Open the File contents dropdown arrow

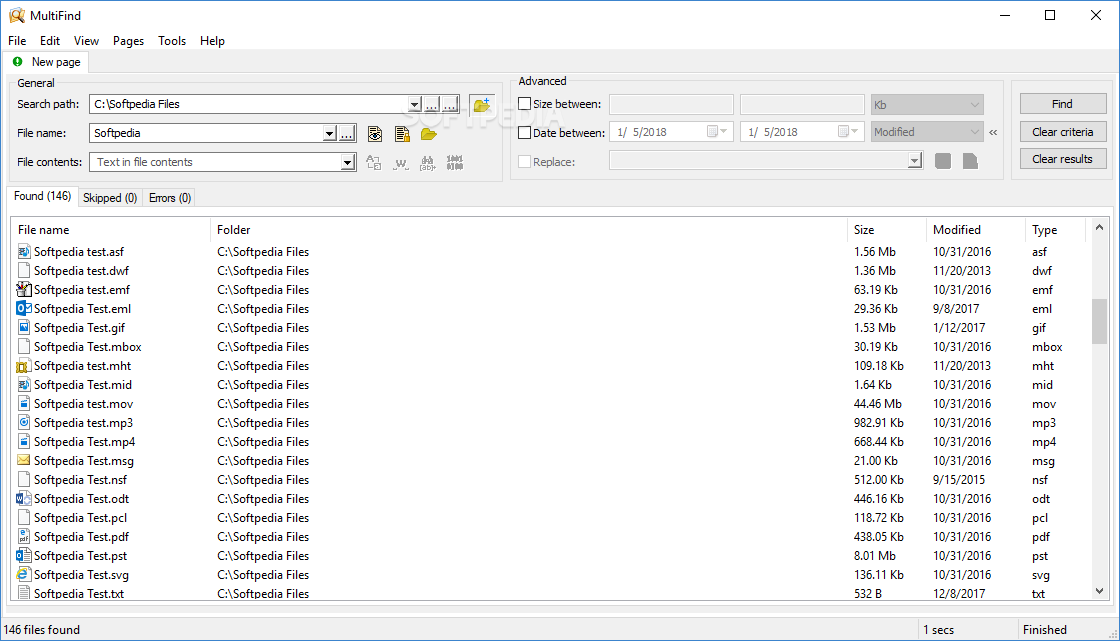coord(347,163)
